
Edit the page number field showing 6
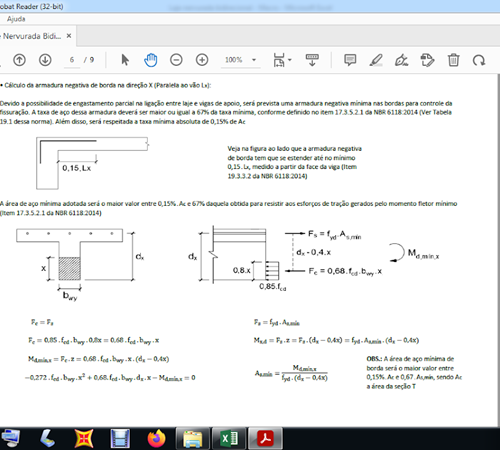[72, 60]
